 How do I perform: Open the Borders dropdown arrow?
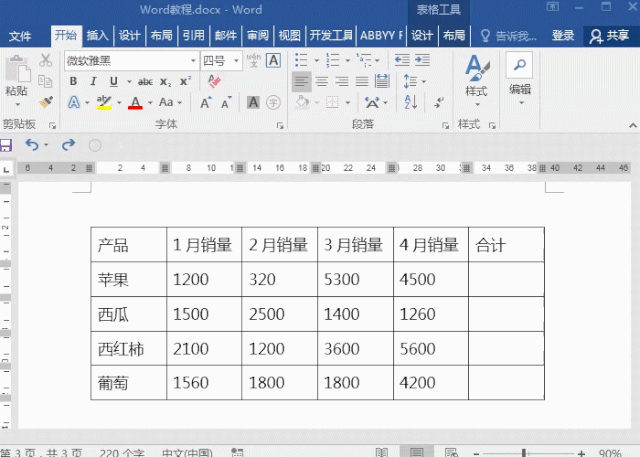point(348,102)
